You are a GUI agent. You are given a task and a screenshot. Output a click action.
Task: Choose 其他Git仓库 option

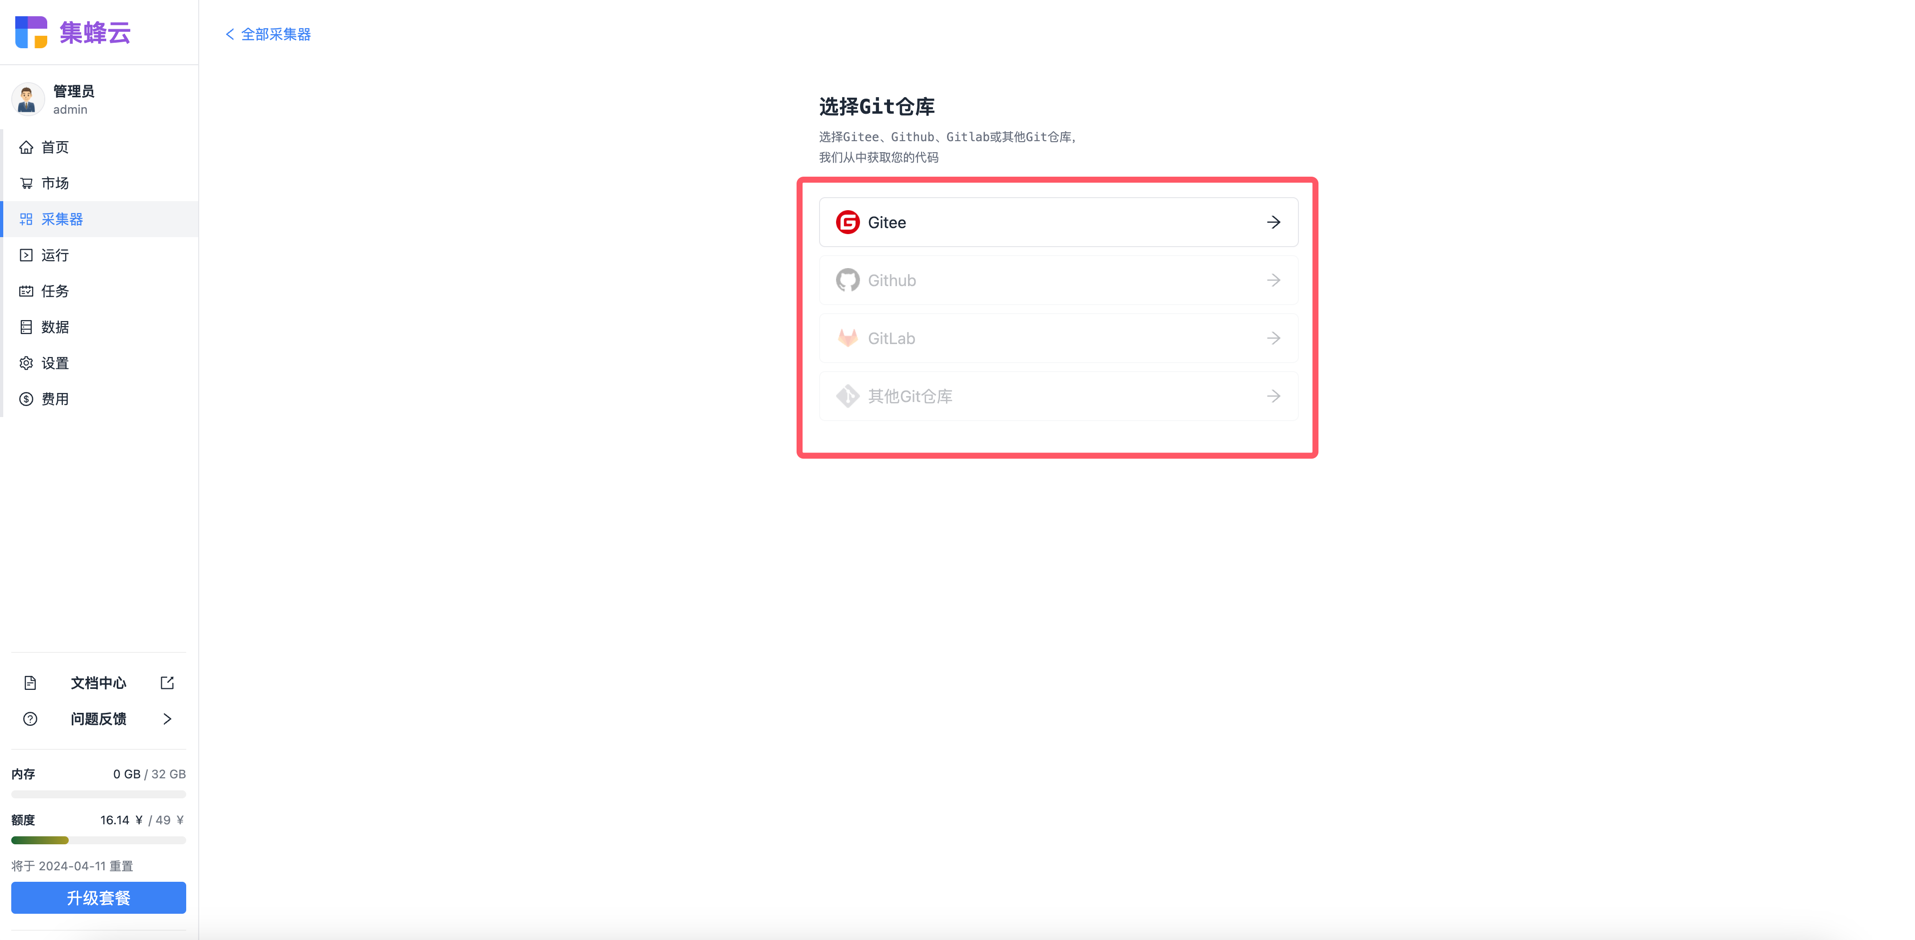(1058, 396)
